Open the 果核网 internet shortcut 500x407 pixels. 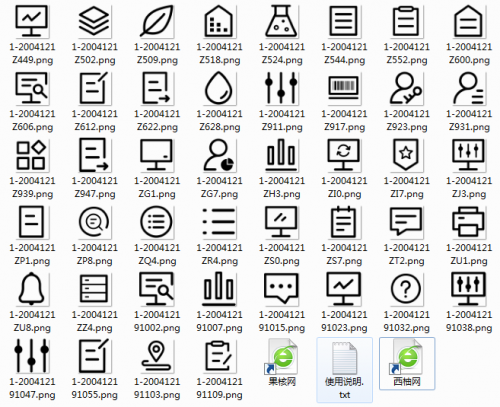coord(282,363)
